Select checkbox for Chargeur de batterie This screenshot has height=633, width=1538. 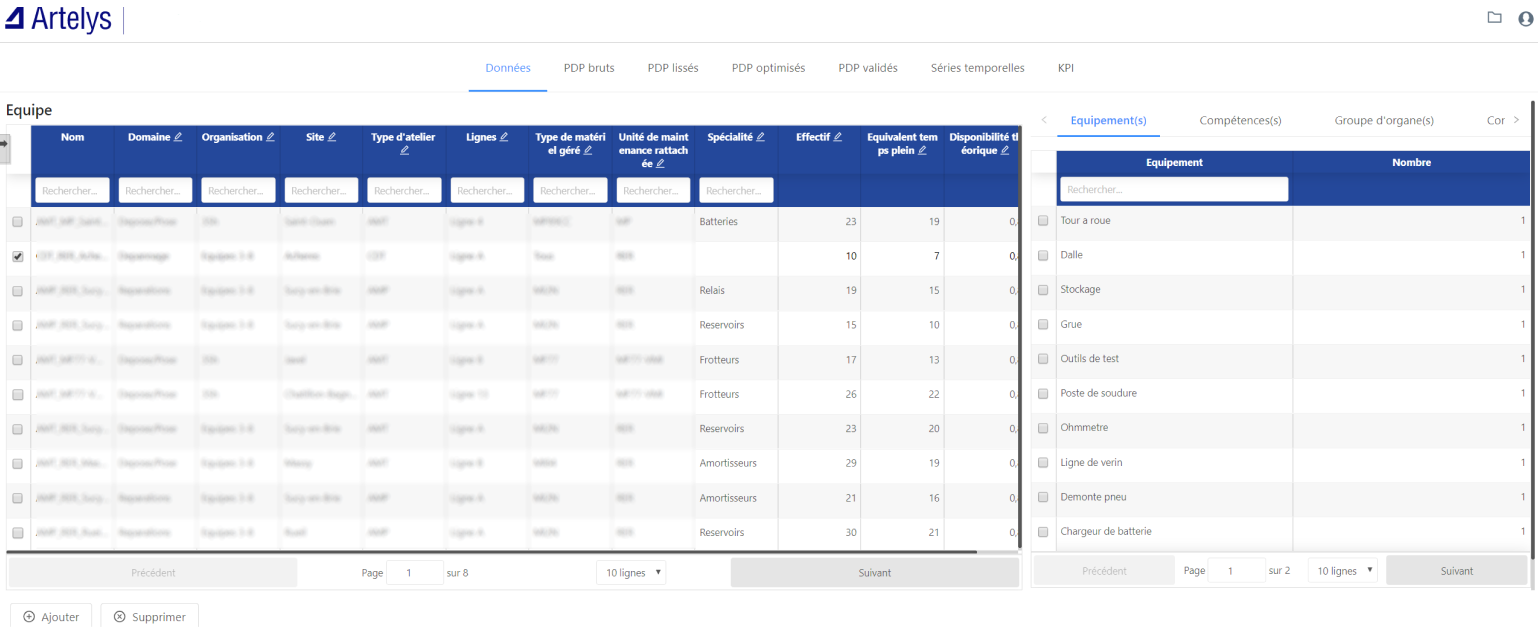tap(1043, 532)
